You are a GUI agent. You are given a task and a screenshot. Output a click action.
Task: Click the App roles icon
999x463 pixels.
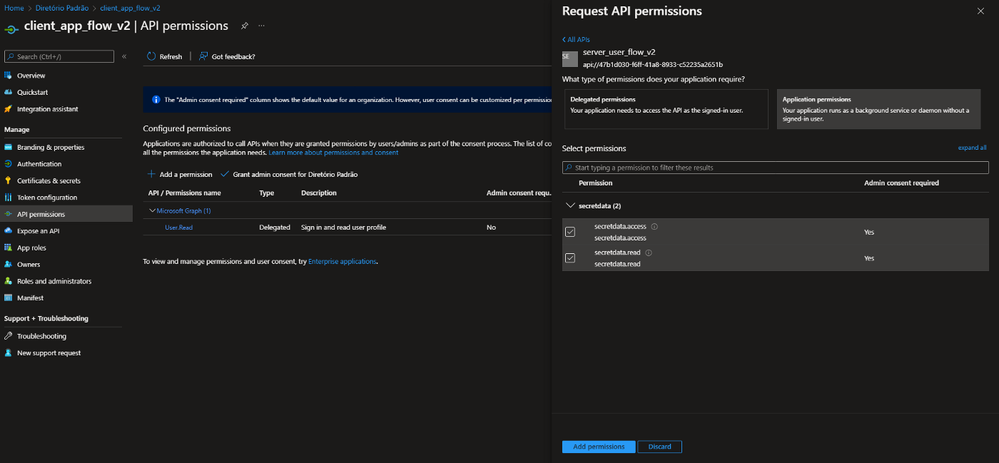(8, 248)
